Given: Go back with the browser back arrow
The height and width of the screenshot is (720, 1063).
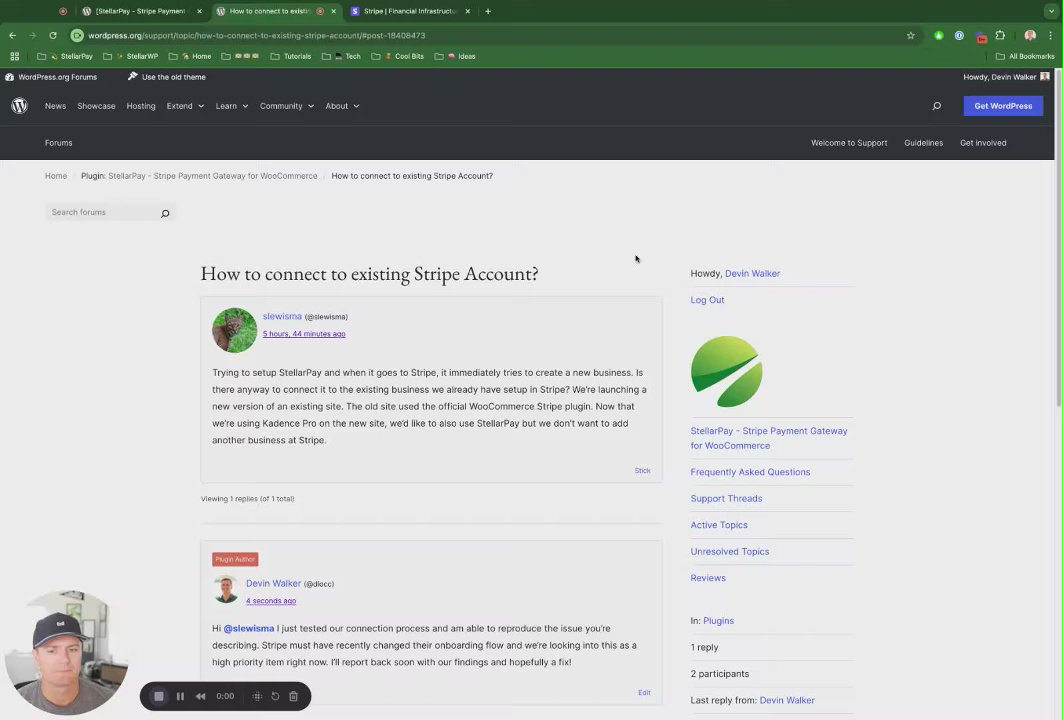Looking at the screenshot, I should coord(12,35).
